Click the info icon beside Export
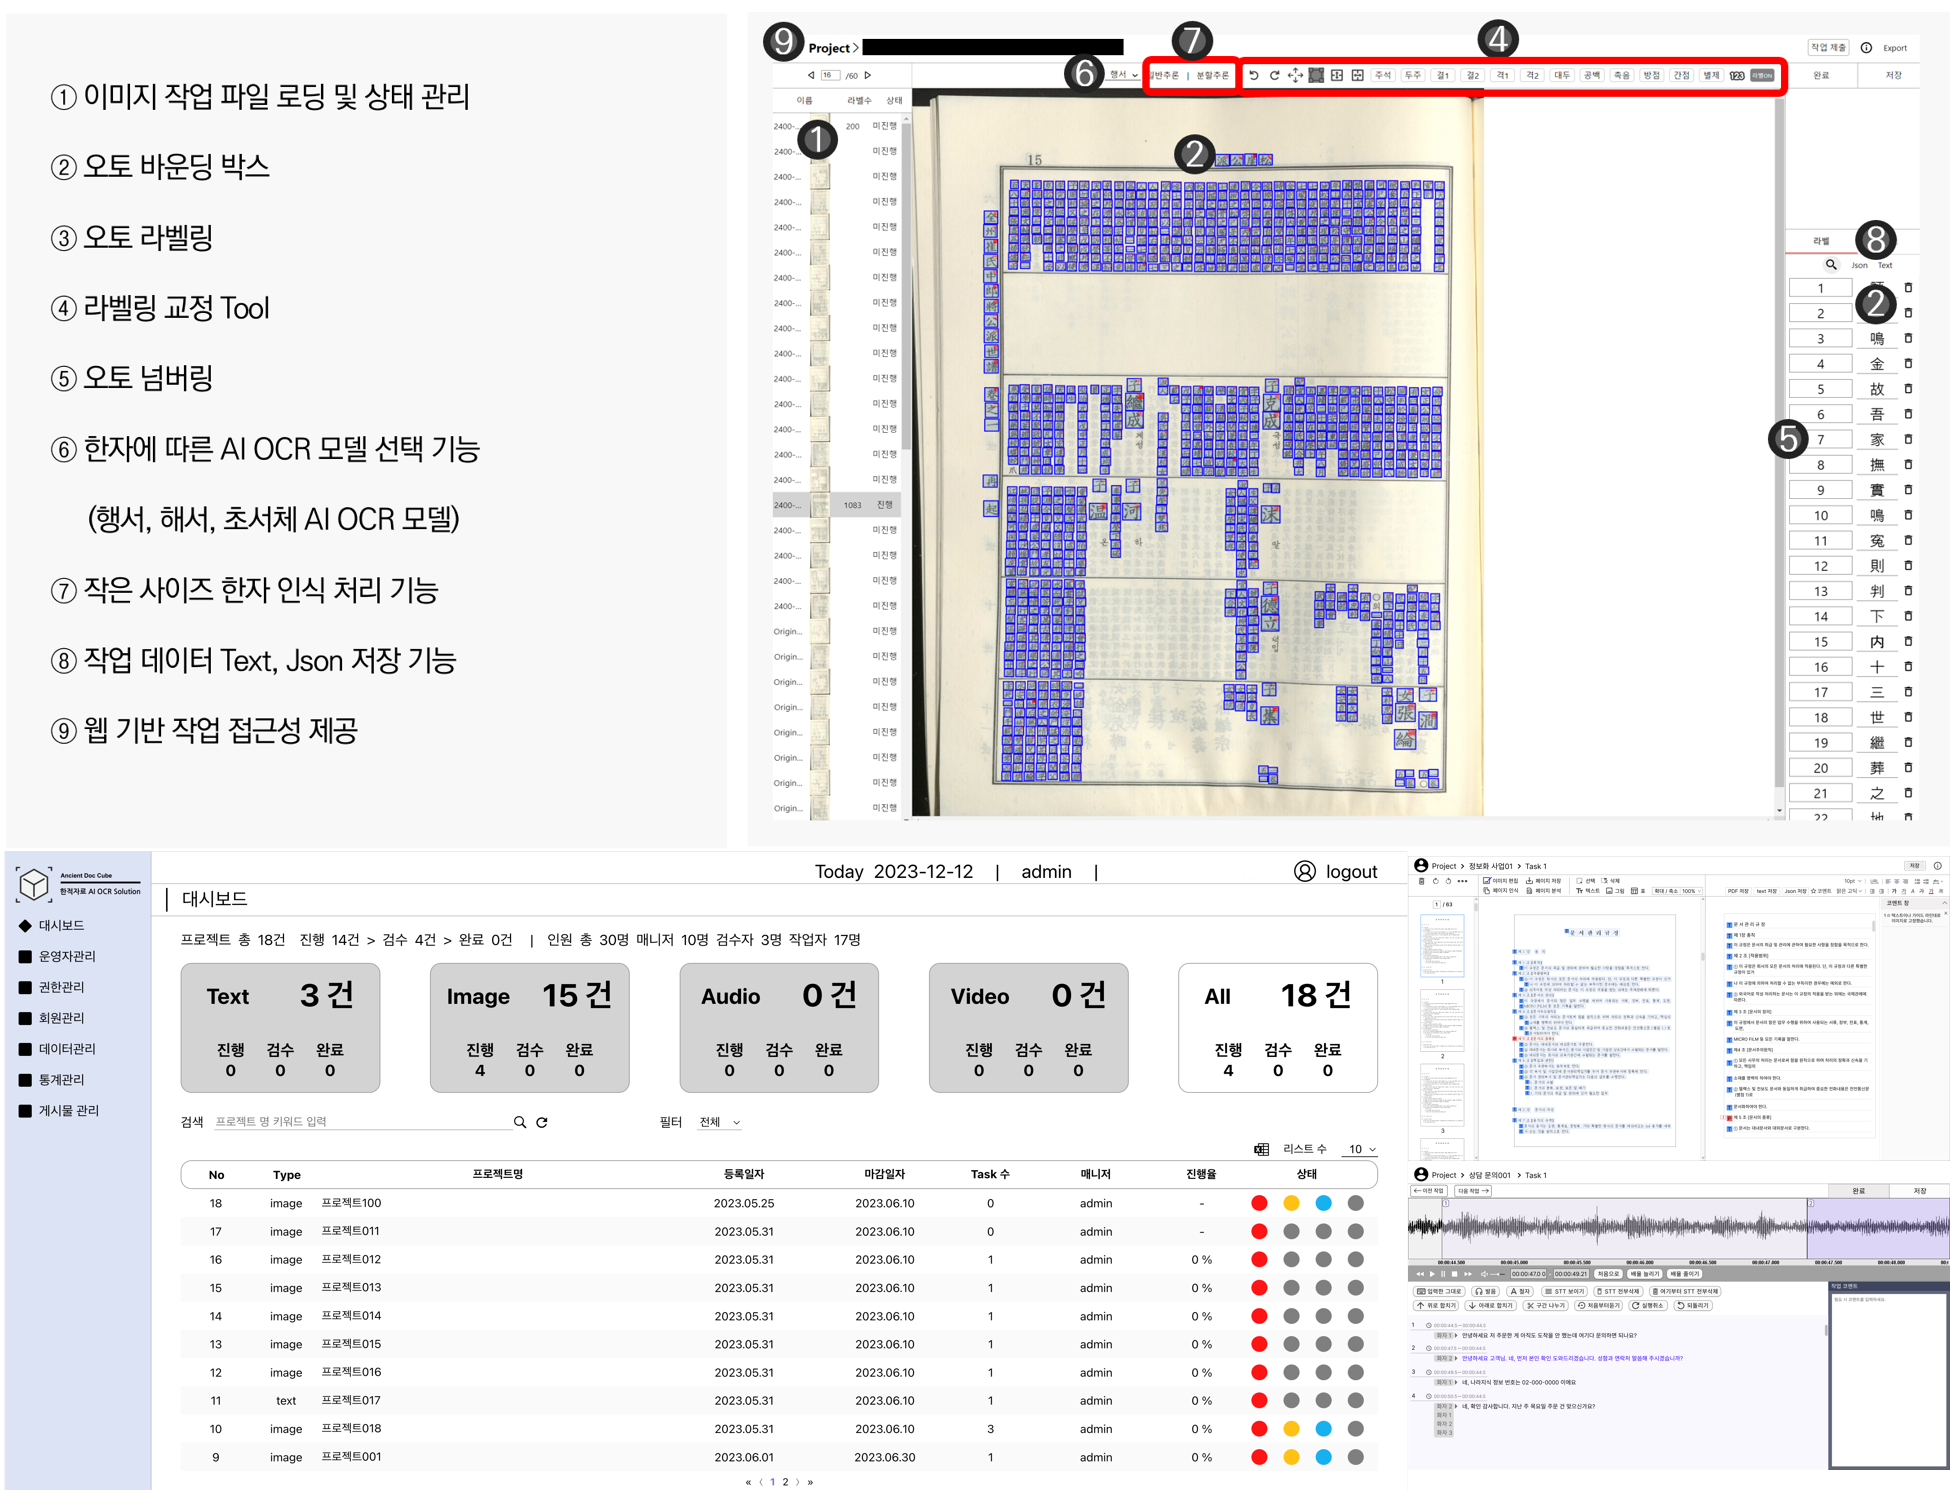 [1866, 47]
